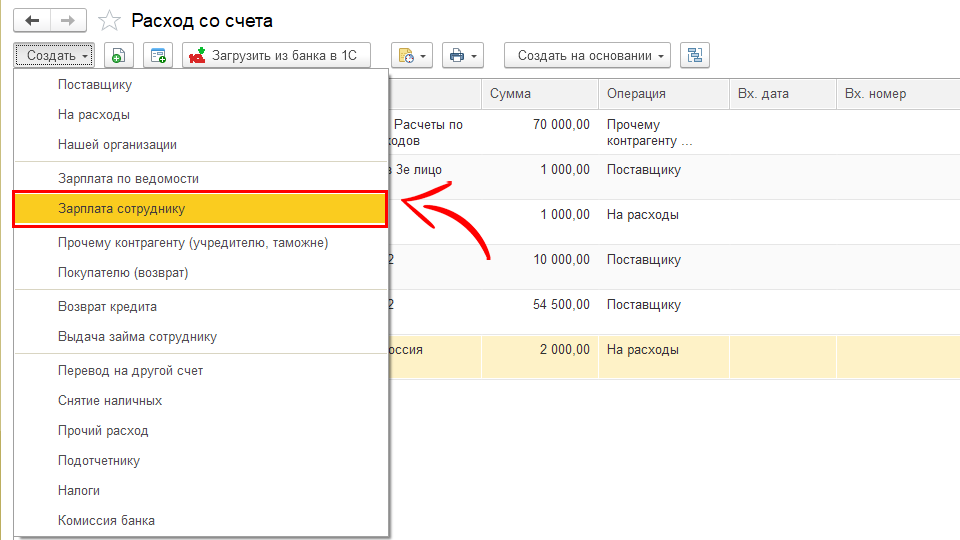Screen dimensions: 960x540
Task: Pick Выдача займа сотруднику menu item
Action: tap(137, 336)
